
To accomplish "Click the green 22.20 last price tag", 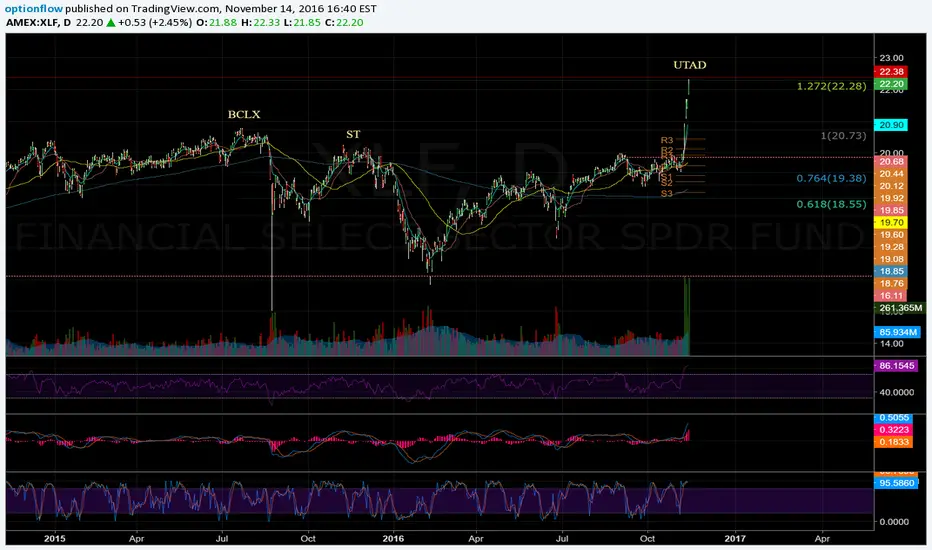I will click(892, 84).
